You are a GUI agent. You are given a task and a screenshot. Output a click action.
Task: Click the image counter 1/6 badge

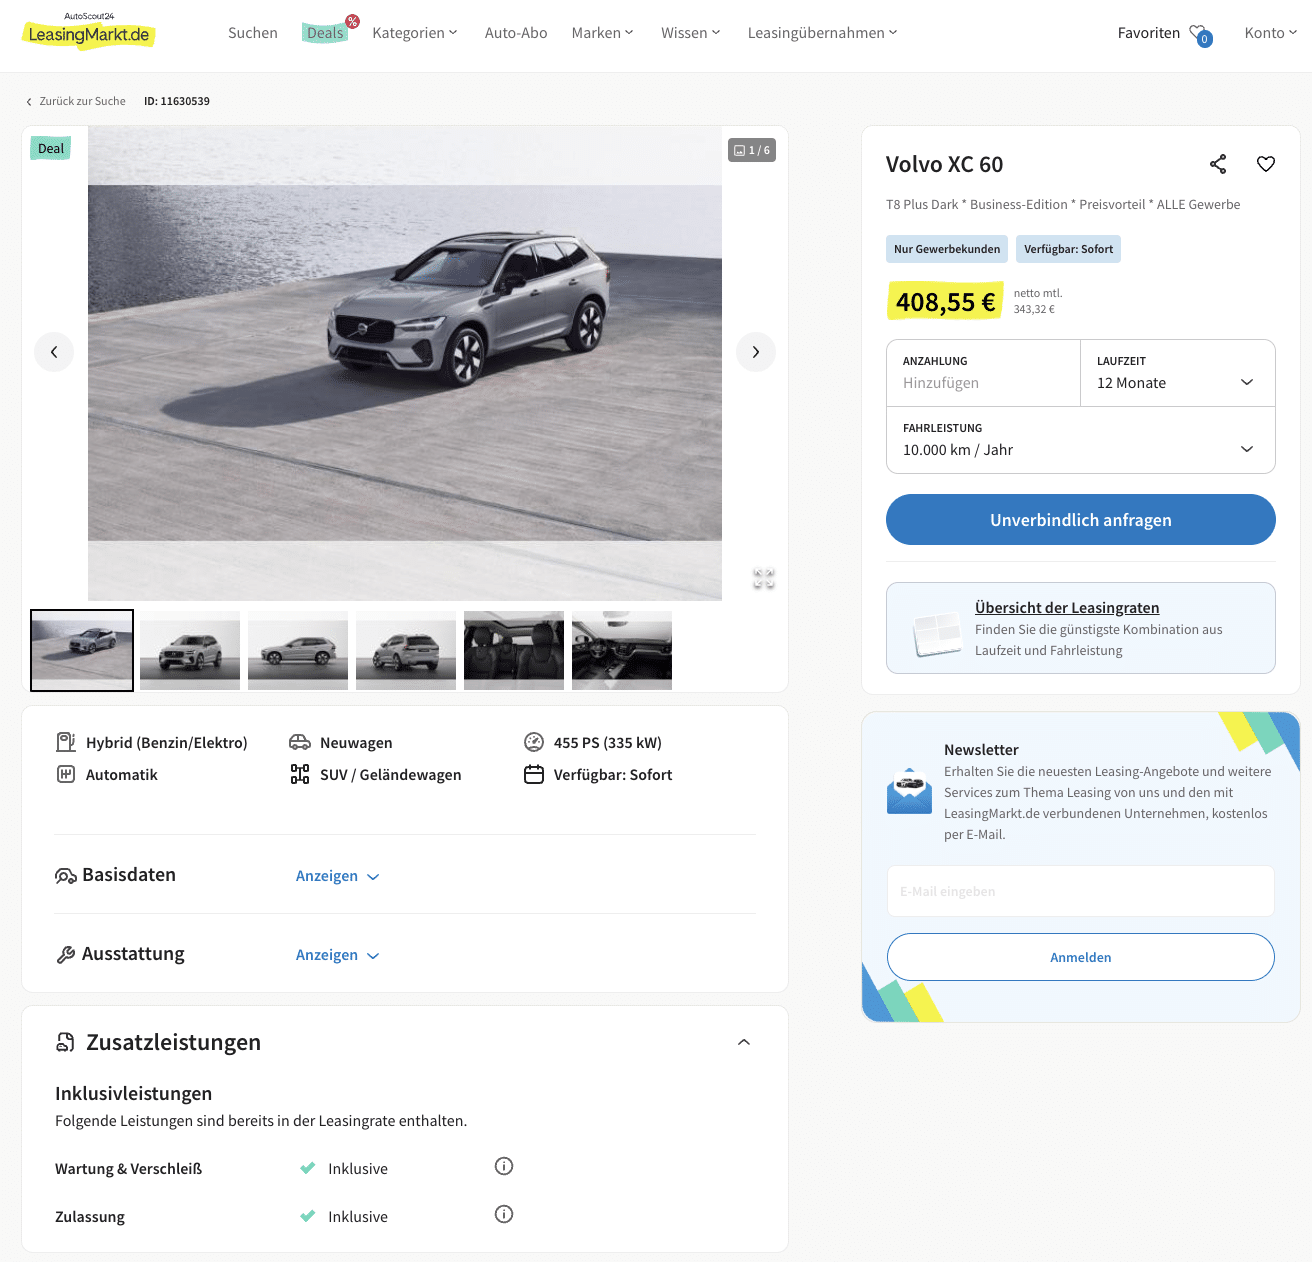click(x=752, y=150)
